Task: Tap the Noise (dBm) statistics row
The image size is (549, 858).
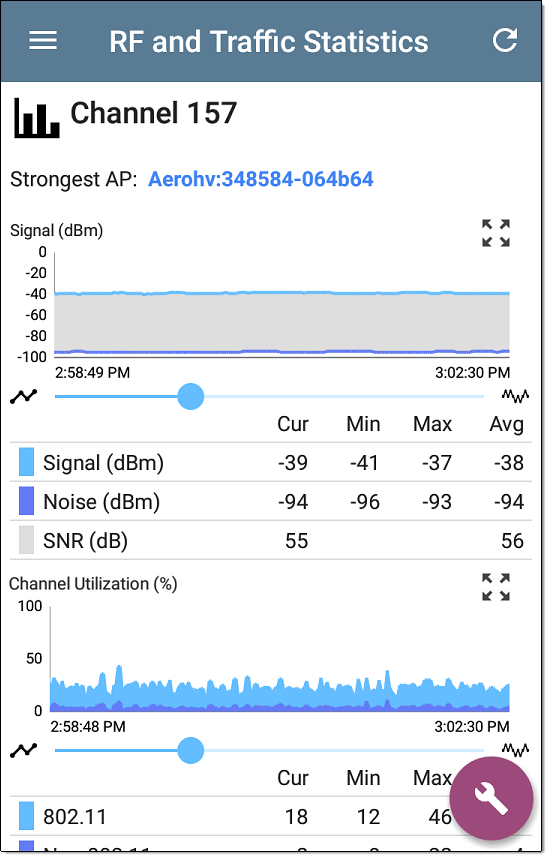Action: click(x=271, y=501)
